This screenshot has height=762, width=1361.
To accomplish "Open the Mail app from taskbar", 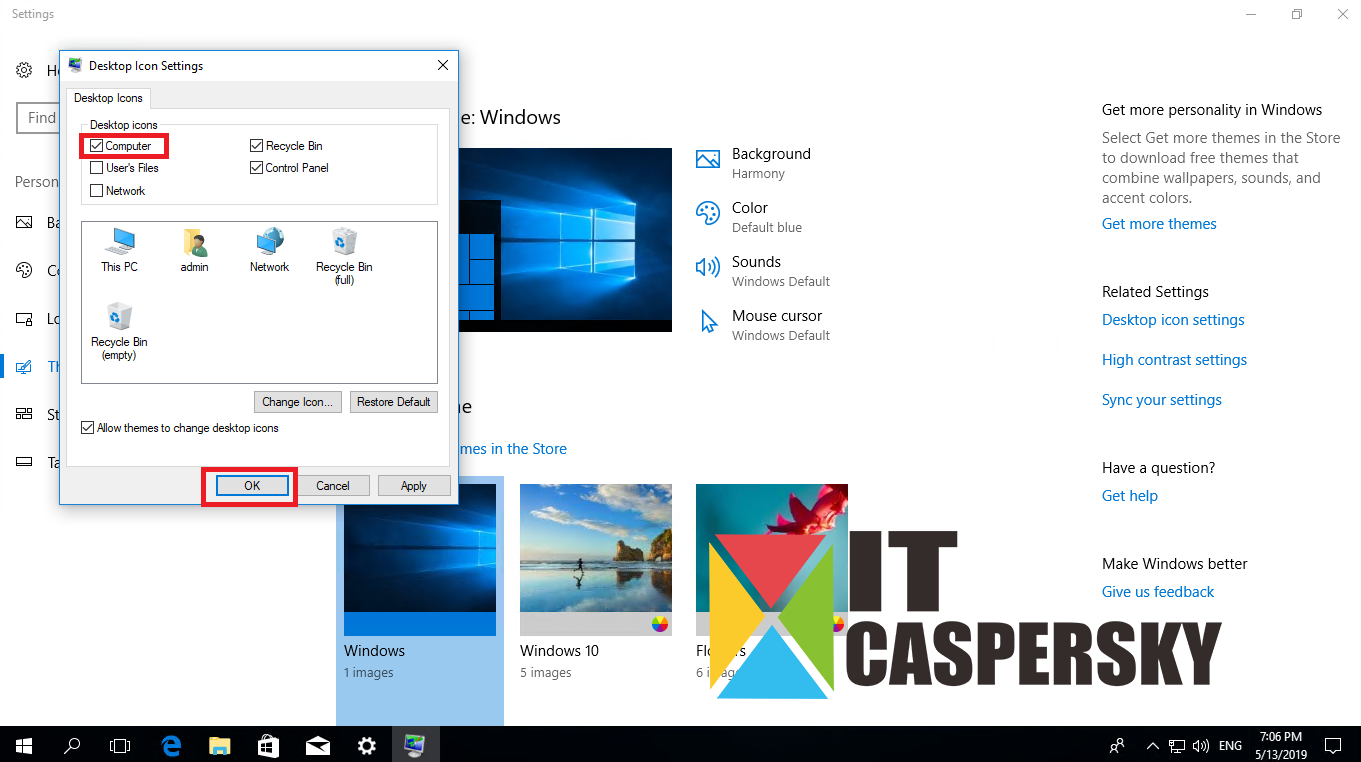I will pos(317,745).
